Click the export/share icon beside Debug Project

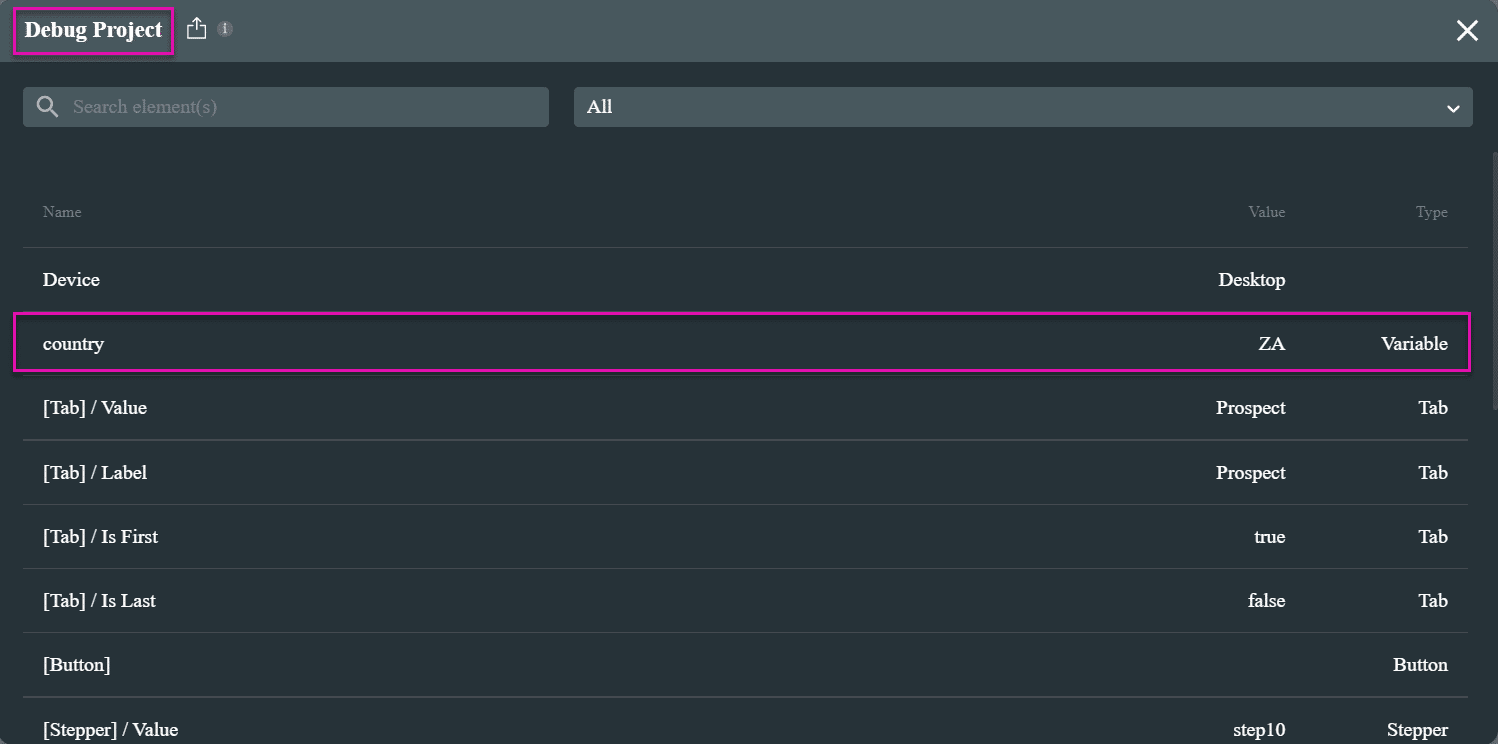(197, 29)
